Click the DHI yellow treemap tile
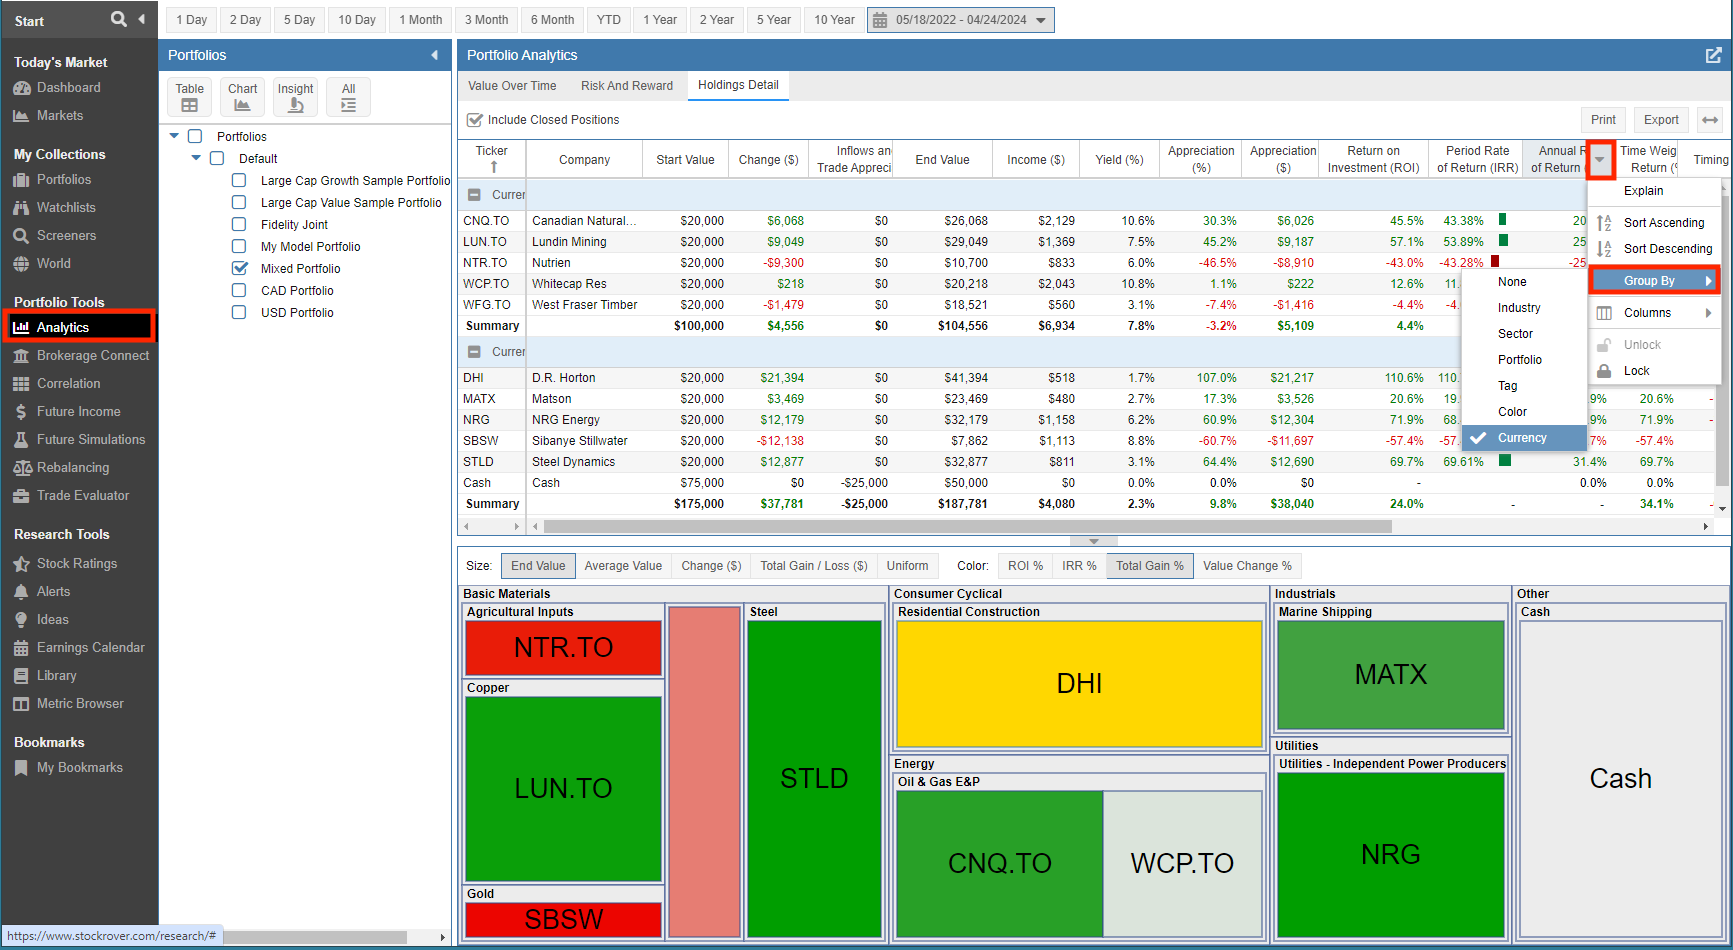Image resolution: width=1733 pixels, height=950 pixels. pos(1079,684)
